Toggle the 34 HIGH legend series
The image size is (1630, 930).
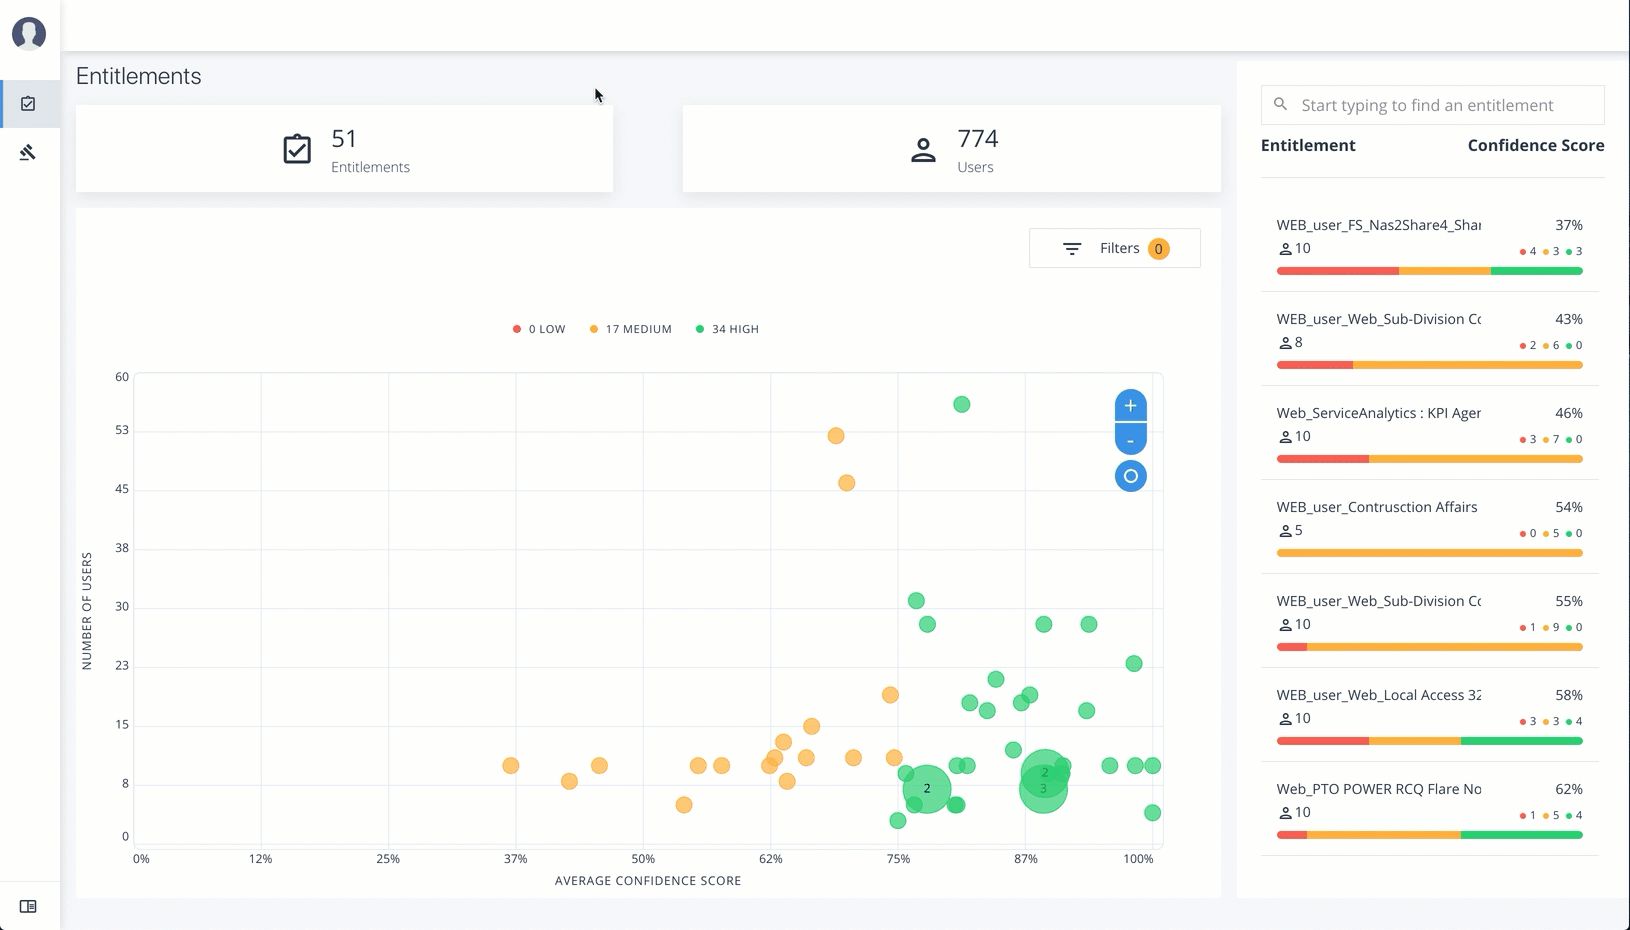click(x=727, y=329)
